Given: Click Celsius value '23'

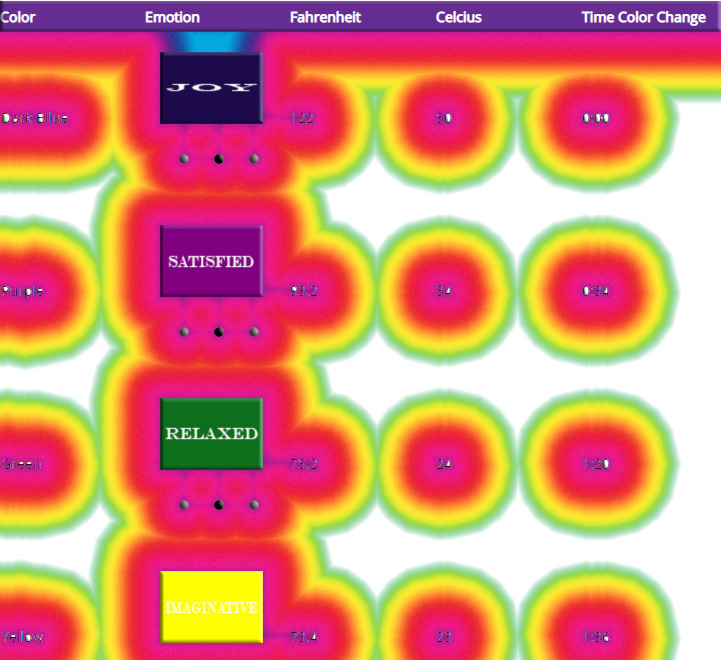Looking at the screenshot, I should click(x=444, y=637).
